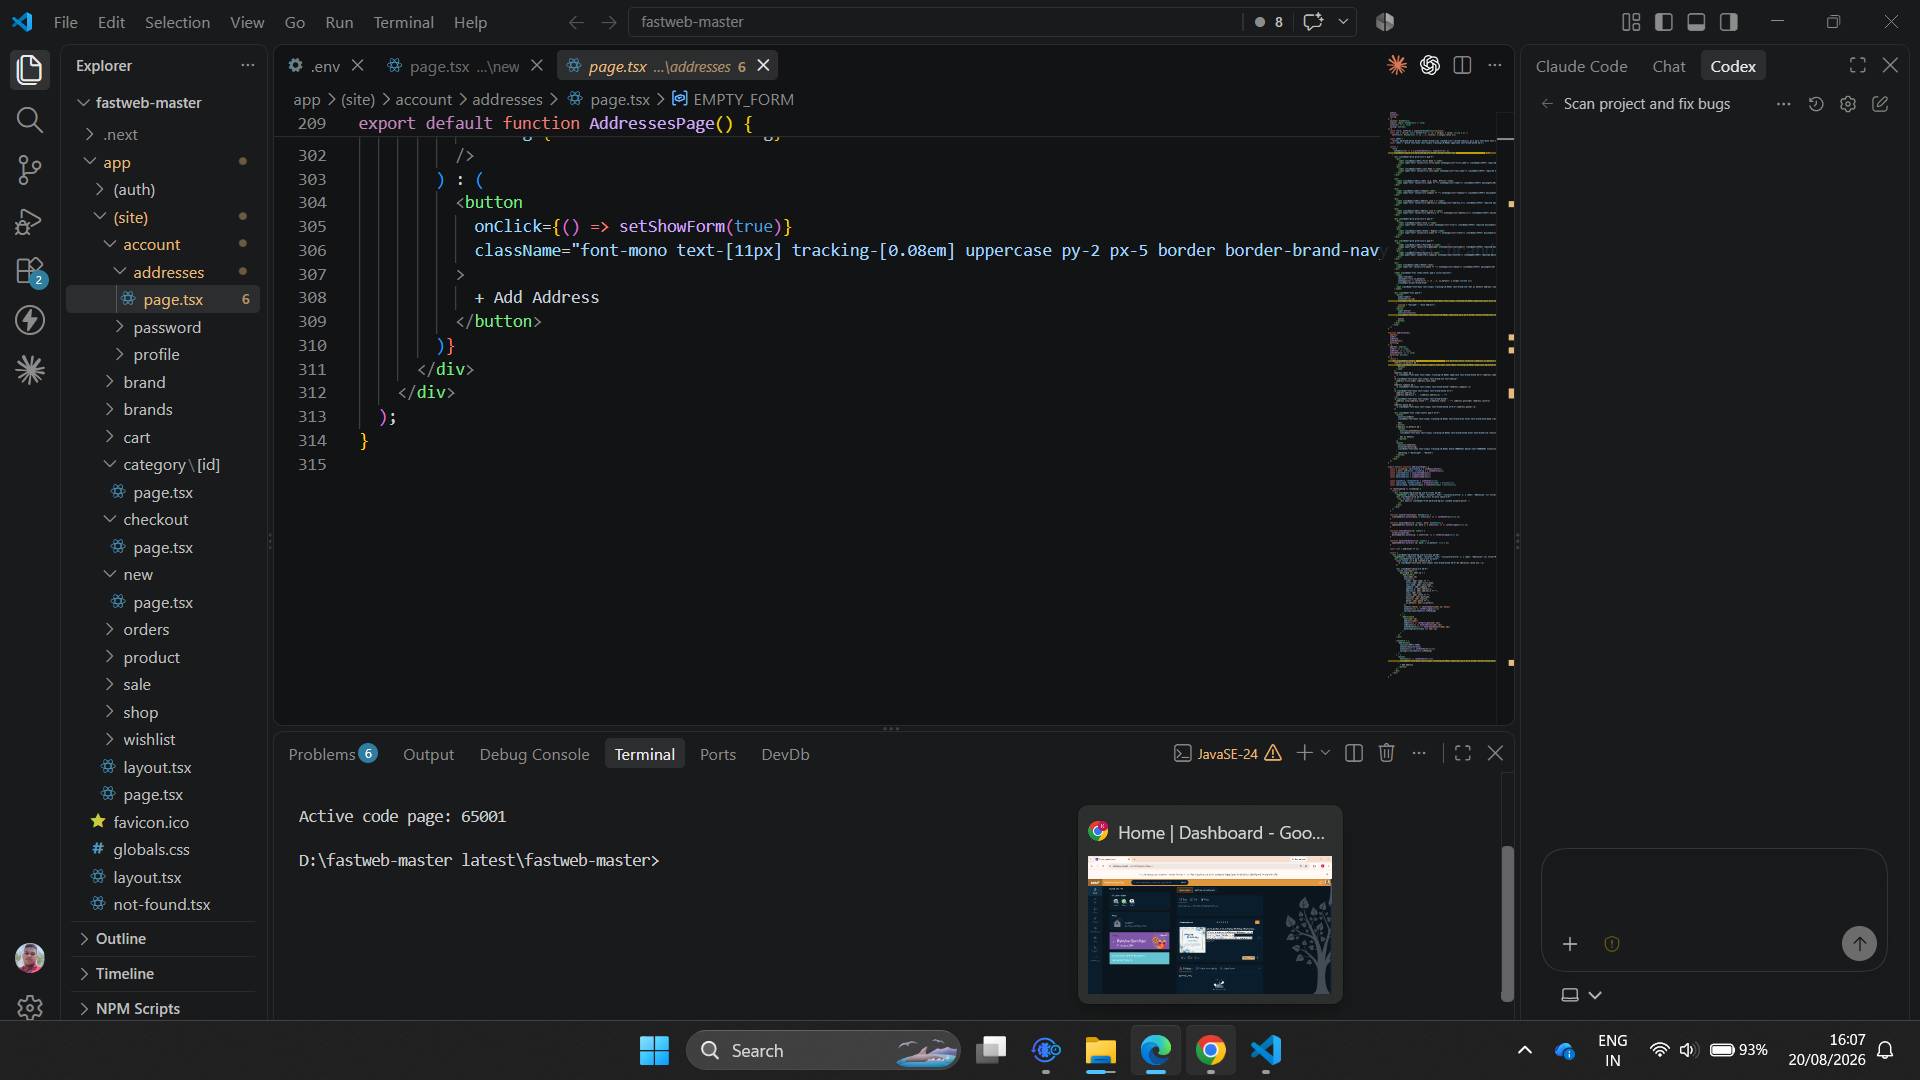This screenshot has height=1080, width=1920.
Task: Click the Claude Code starburst icon in editor toolbar
Action: point(1397,65)
